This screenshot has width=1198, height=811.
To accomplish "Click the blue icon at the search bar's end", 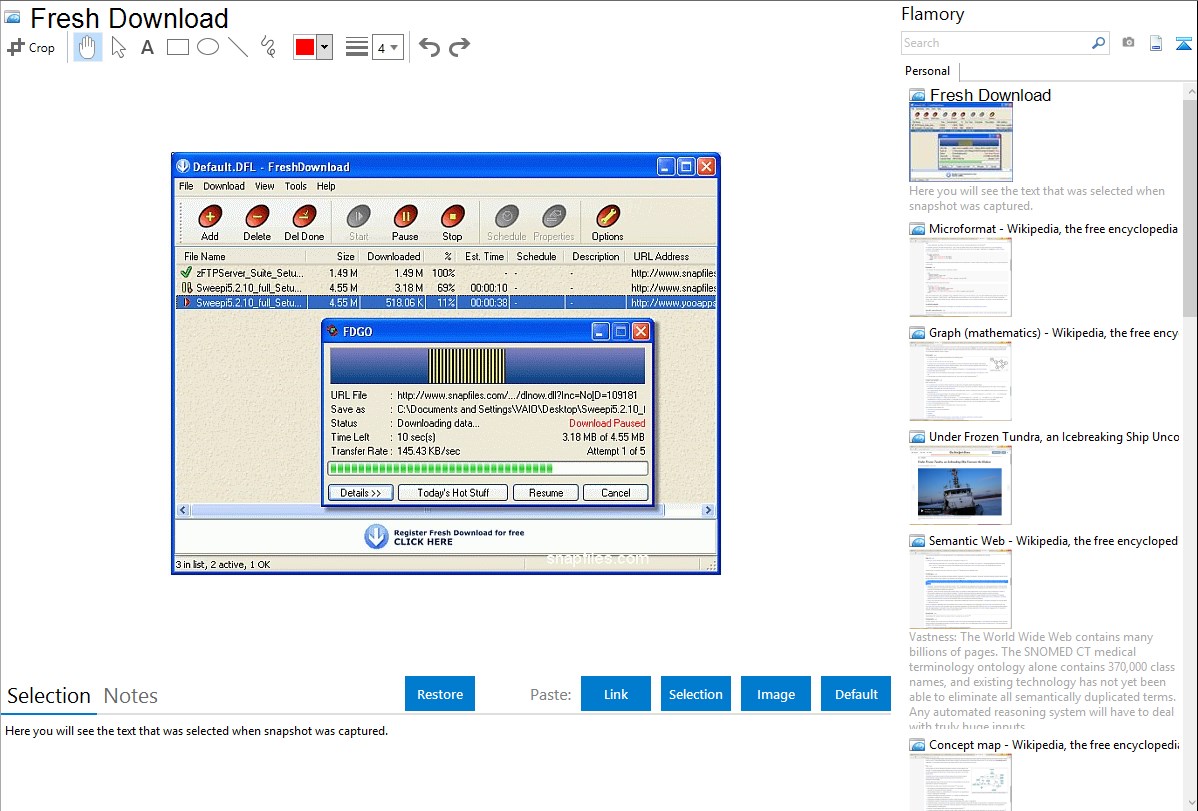I will click(x=1183, y=43).
